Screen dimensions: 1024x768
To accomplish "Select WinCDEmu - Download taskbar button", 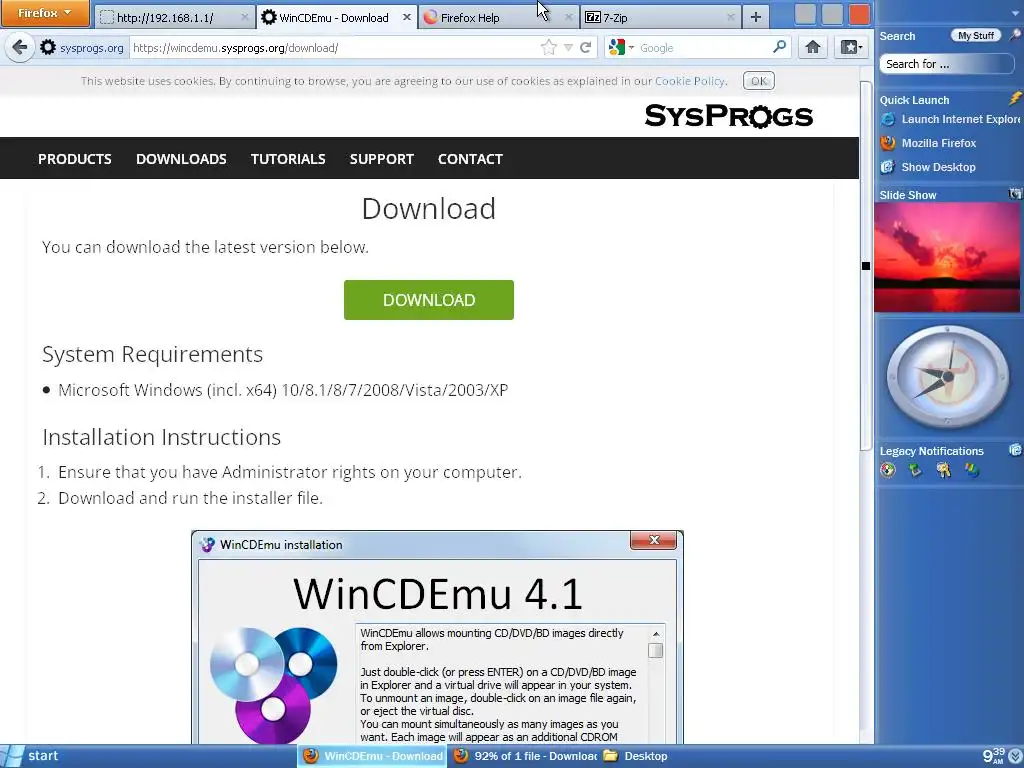I will [372, 756].
